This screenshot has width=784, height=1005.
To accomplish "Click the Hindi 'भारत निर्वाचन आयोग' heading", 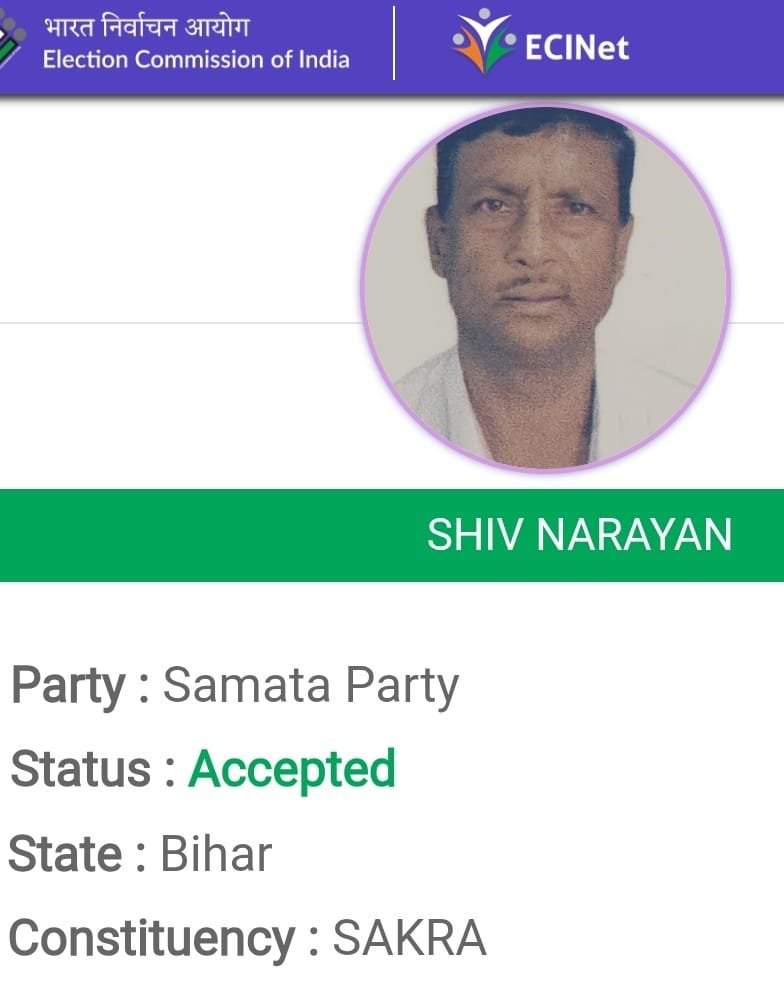I will pos(146,27).
